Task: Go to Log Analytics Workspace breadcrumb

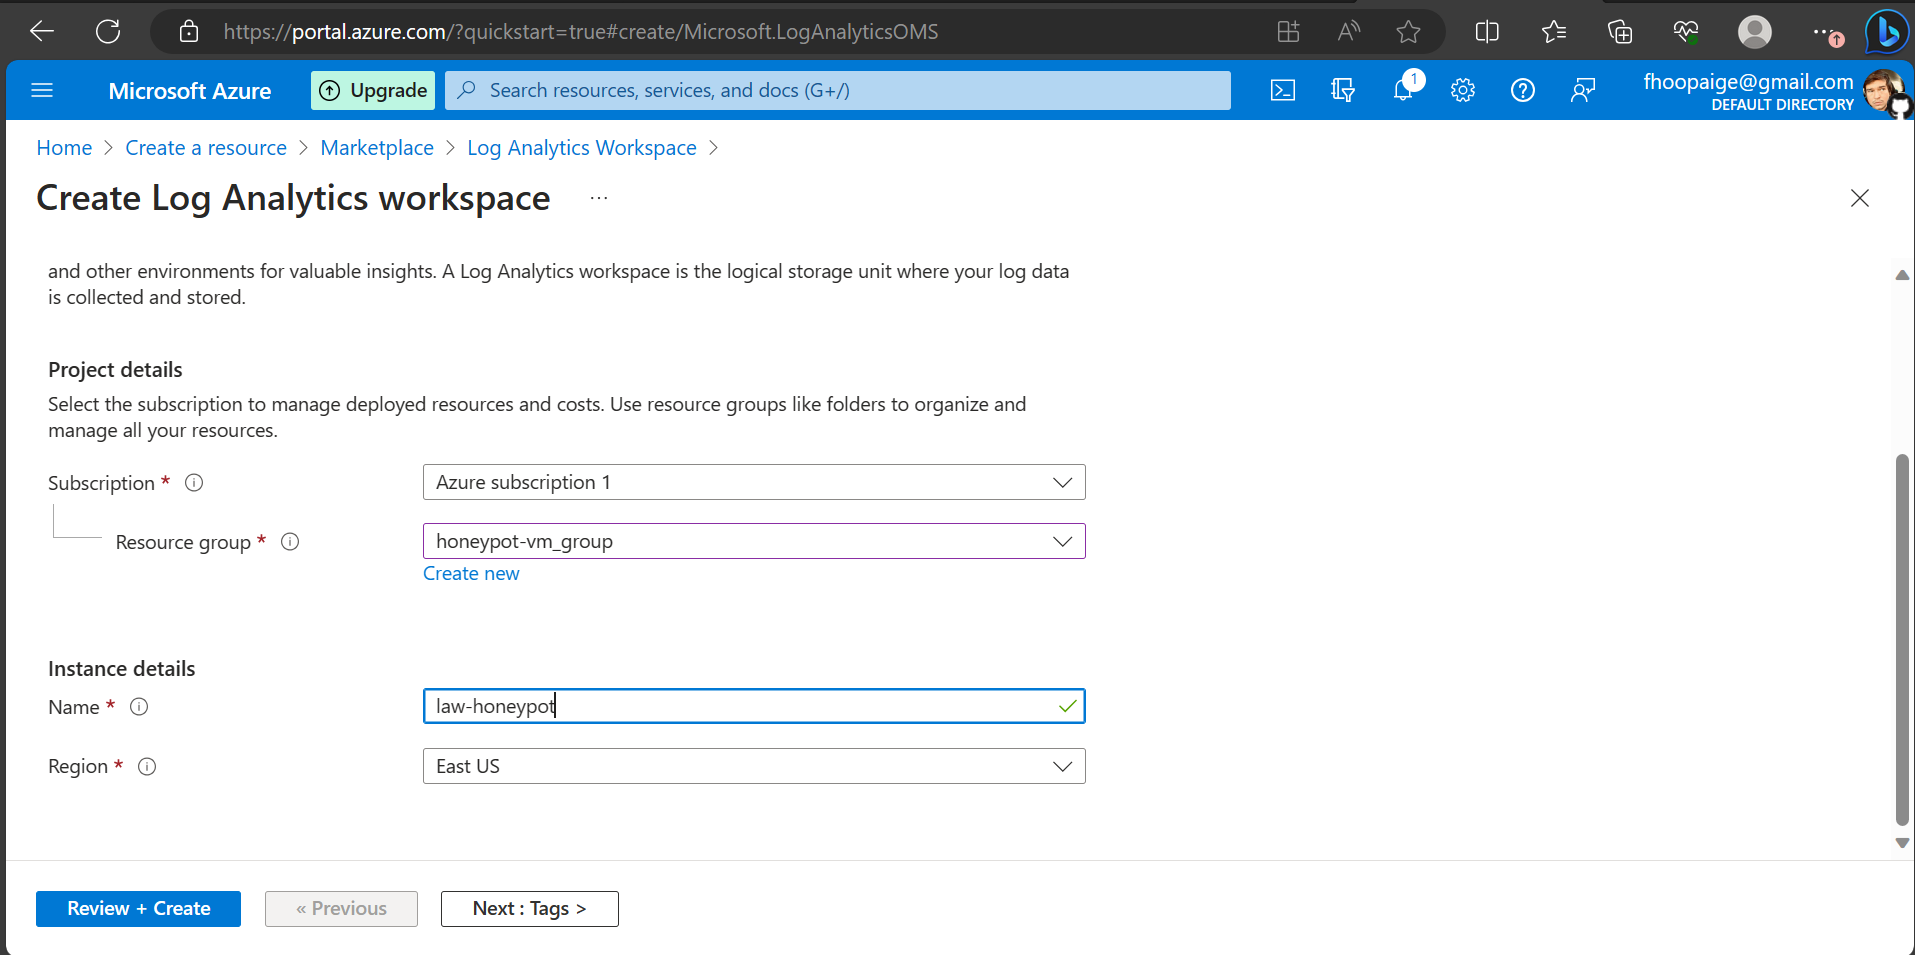Action: (x=580, y=147)
